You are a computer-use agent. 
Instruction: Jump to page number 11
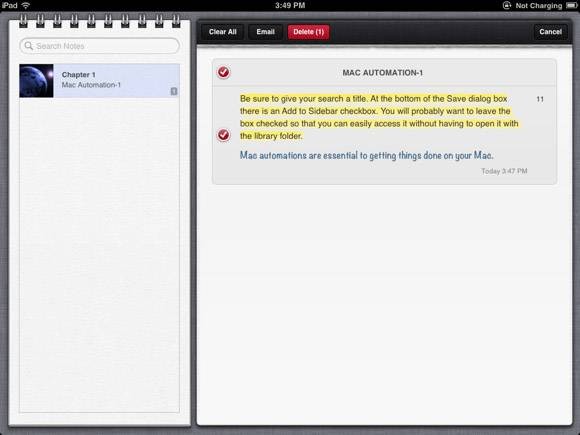[x=540, y=99]
